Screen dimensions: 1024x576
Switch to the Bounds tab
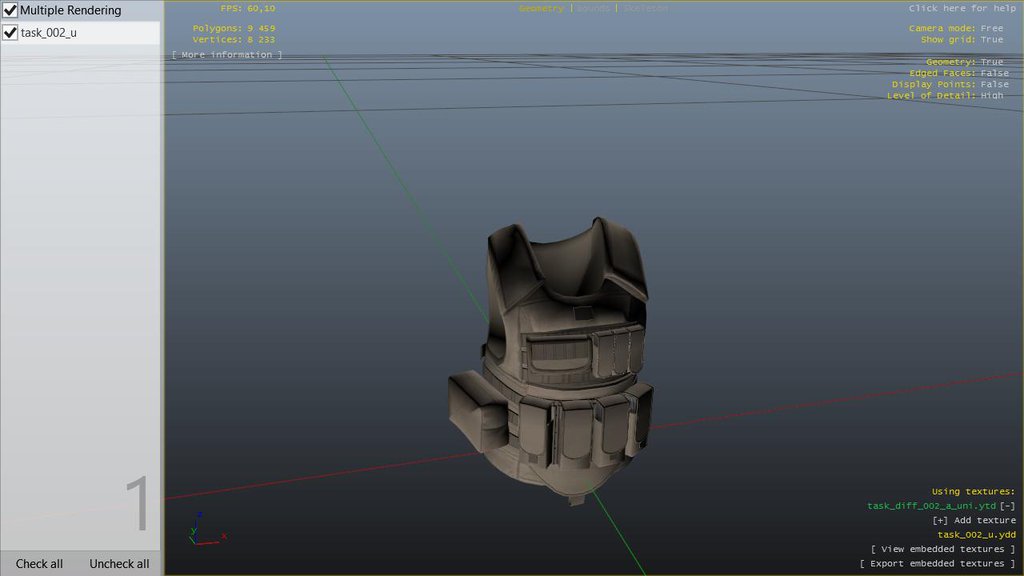coord(595,9)
